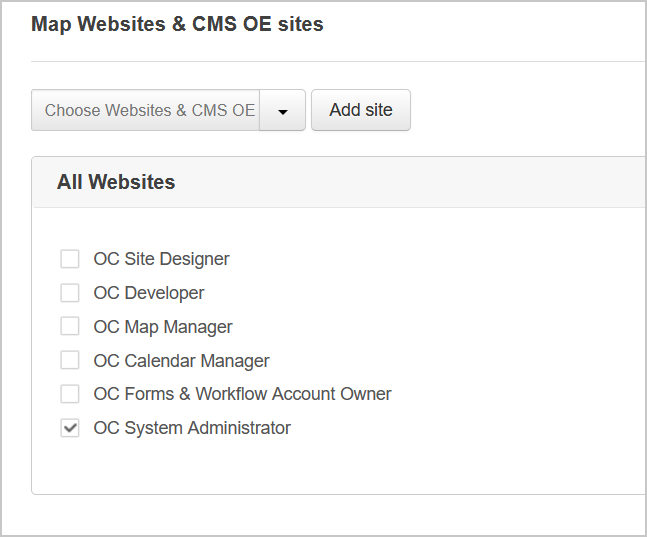This screenshot has height=537, width=647.
Task: Enable the OC Developer role checkbox
Action: pyautogui.click(x=70, y=293)
